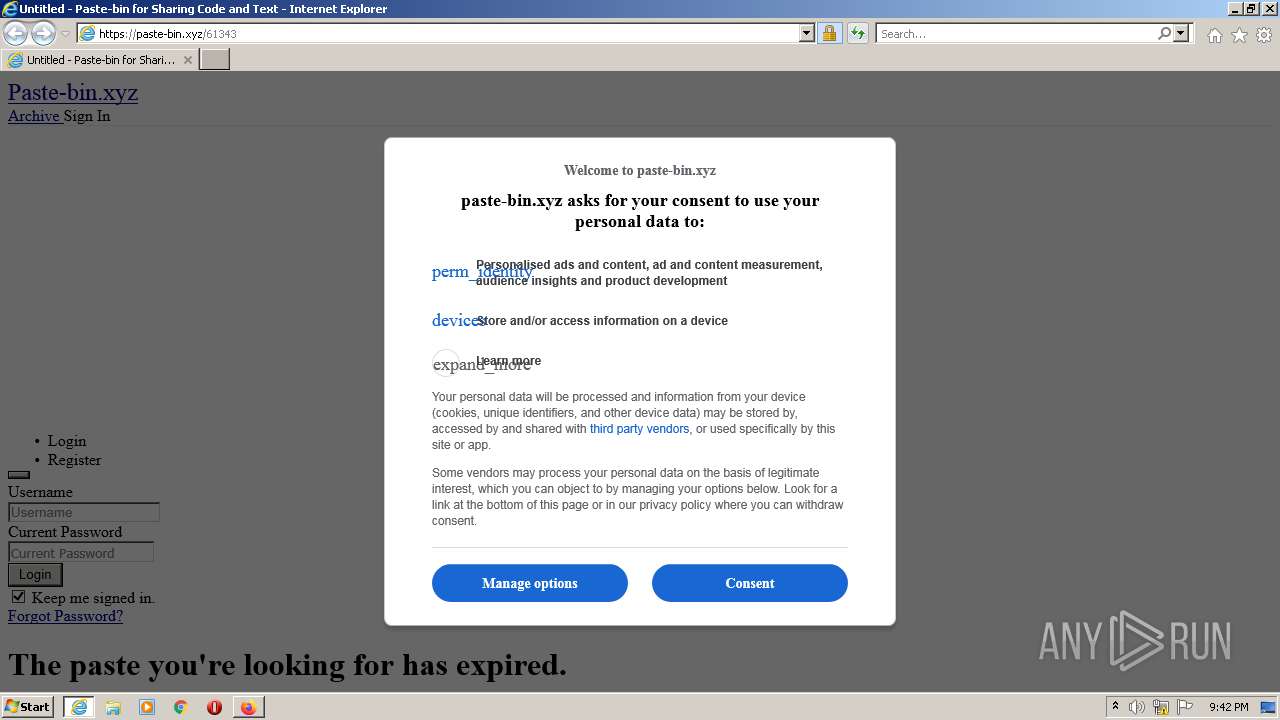Click the Windows Start button
Viewport: 1280px width, 720px height.
click(x=28, y=707)
